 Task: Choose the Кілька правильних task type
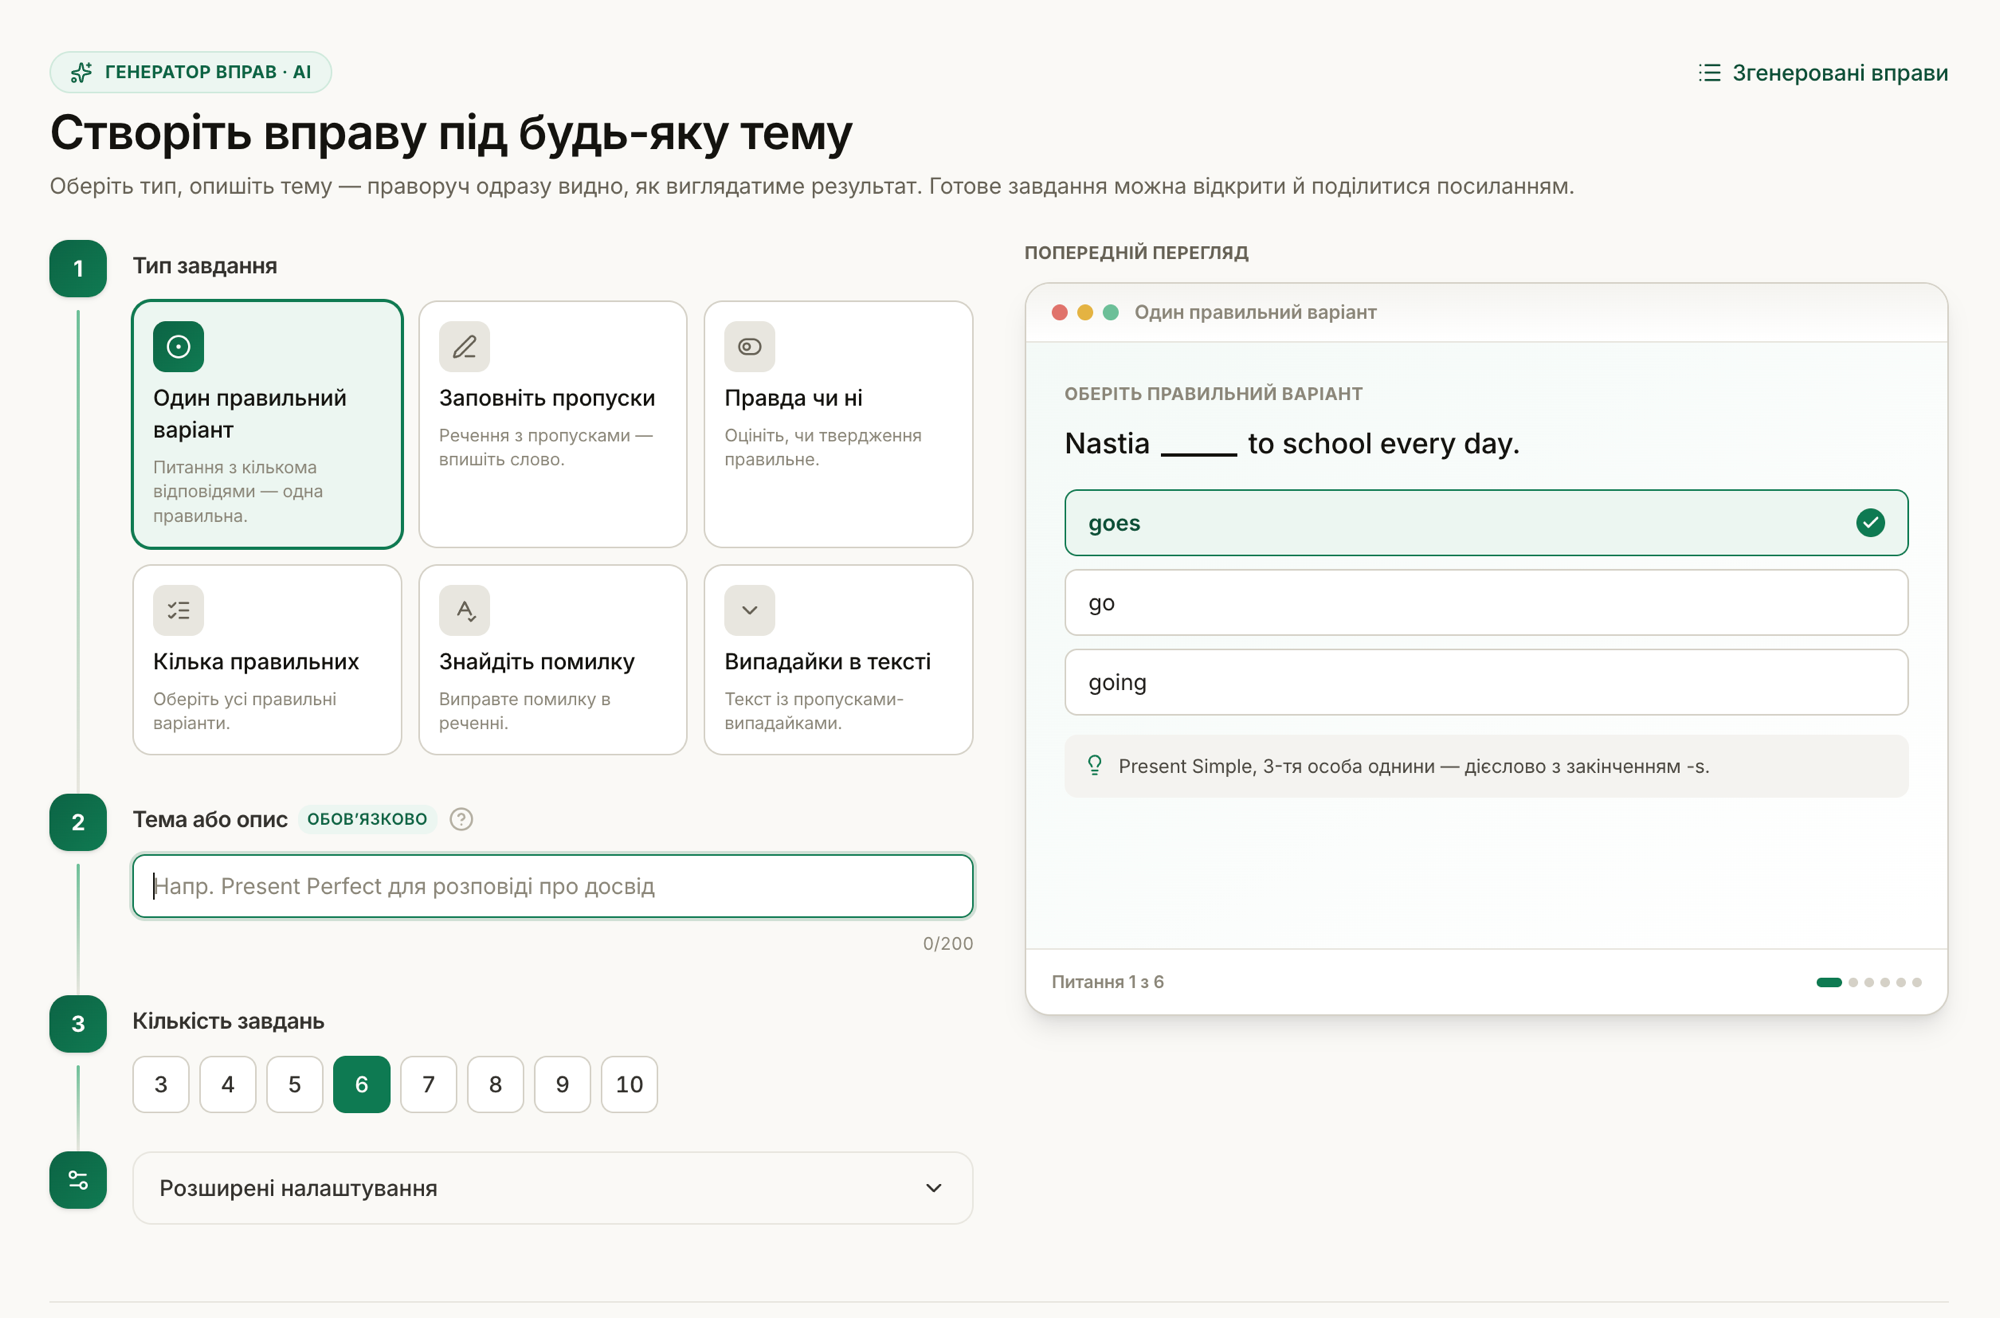click(267, 660)
